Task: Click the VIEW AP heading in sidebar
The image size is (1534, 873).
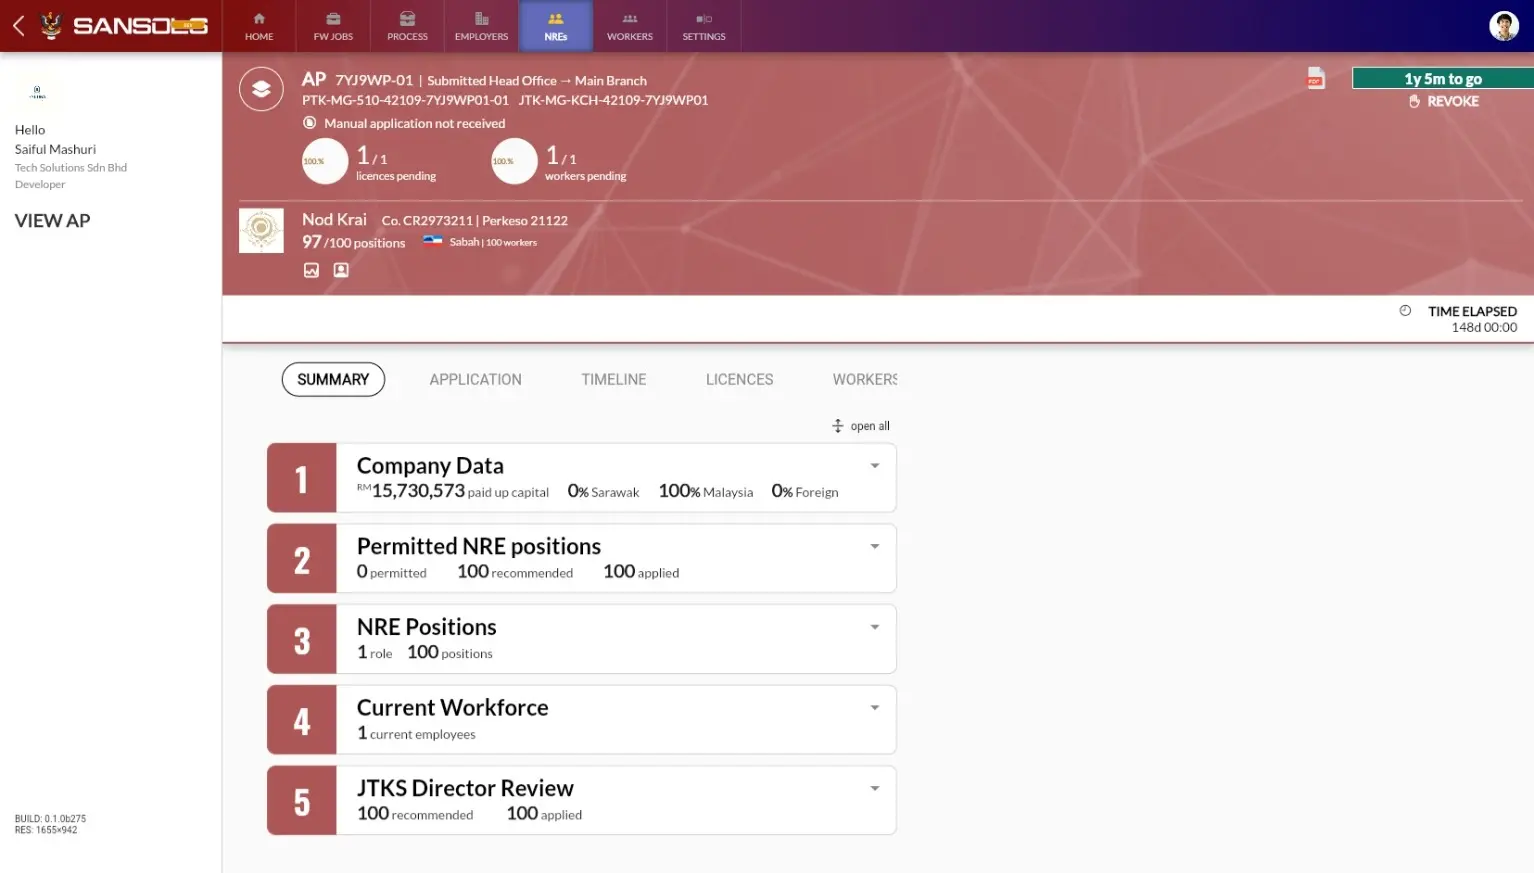Action: click(52, 221)
